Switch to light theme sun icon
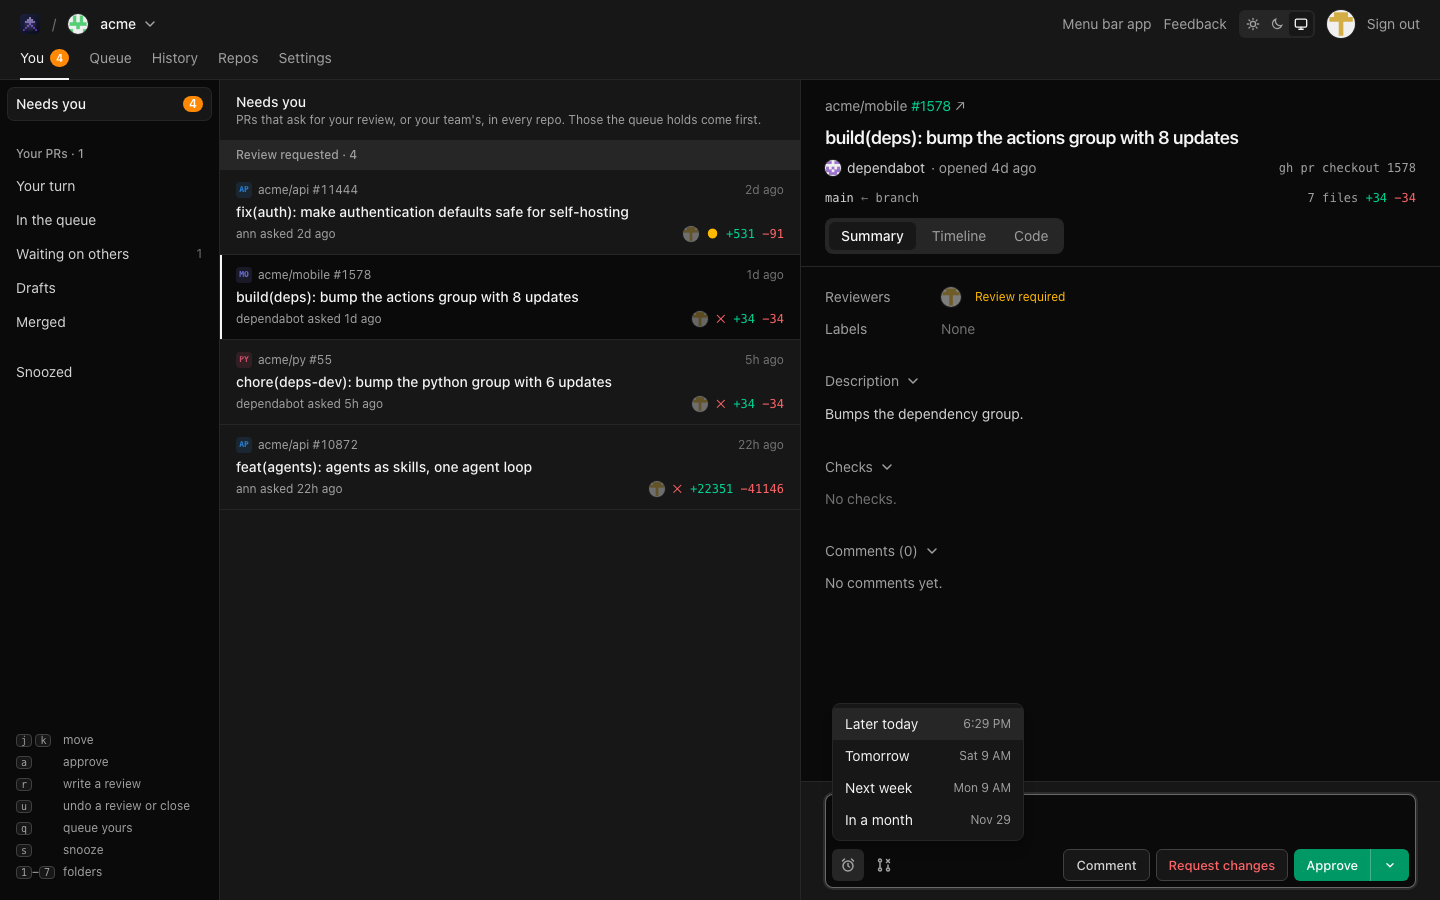This screenshot has height=900, width=1440. (1253, 24)
